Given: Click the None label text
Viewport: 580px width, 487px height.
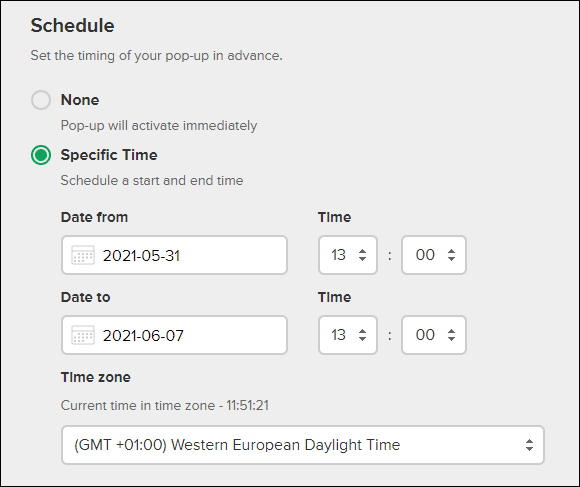Looking at the screenshot, I should (80, 100).
